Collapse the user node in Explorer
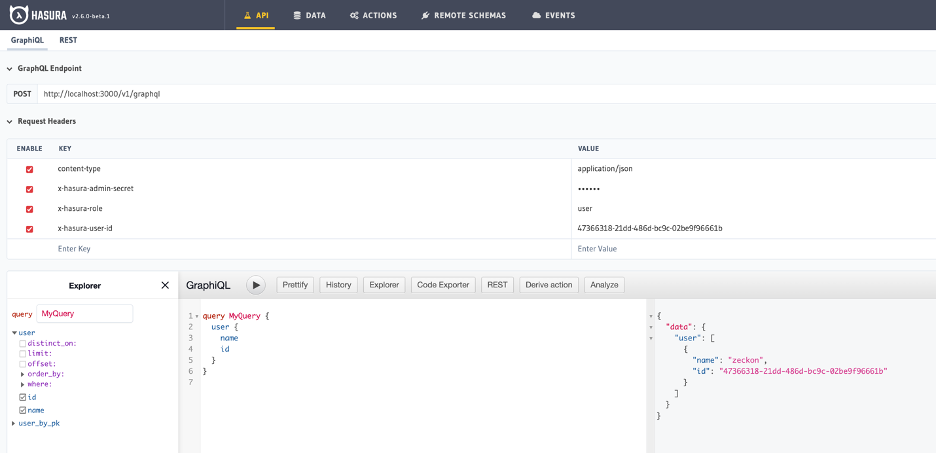The image size is (936, 454). pos(15,333)
